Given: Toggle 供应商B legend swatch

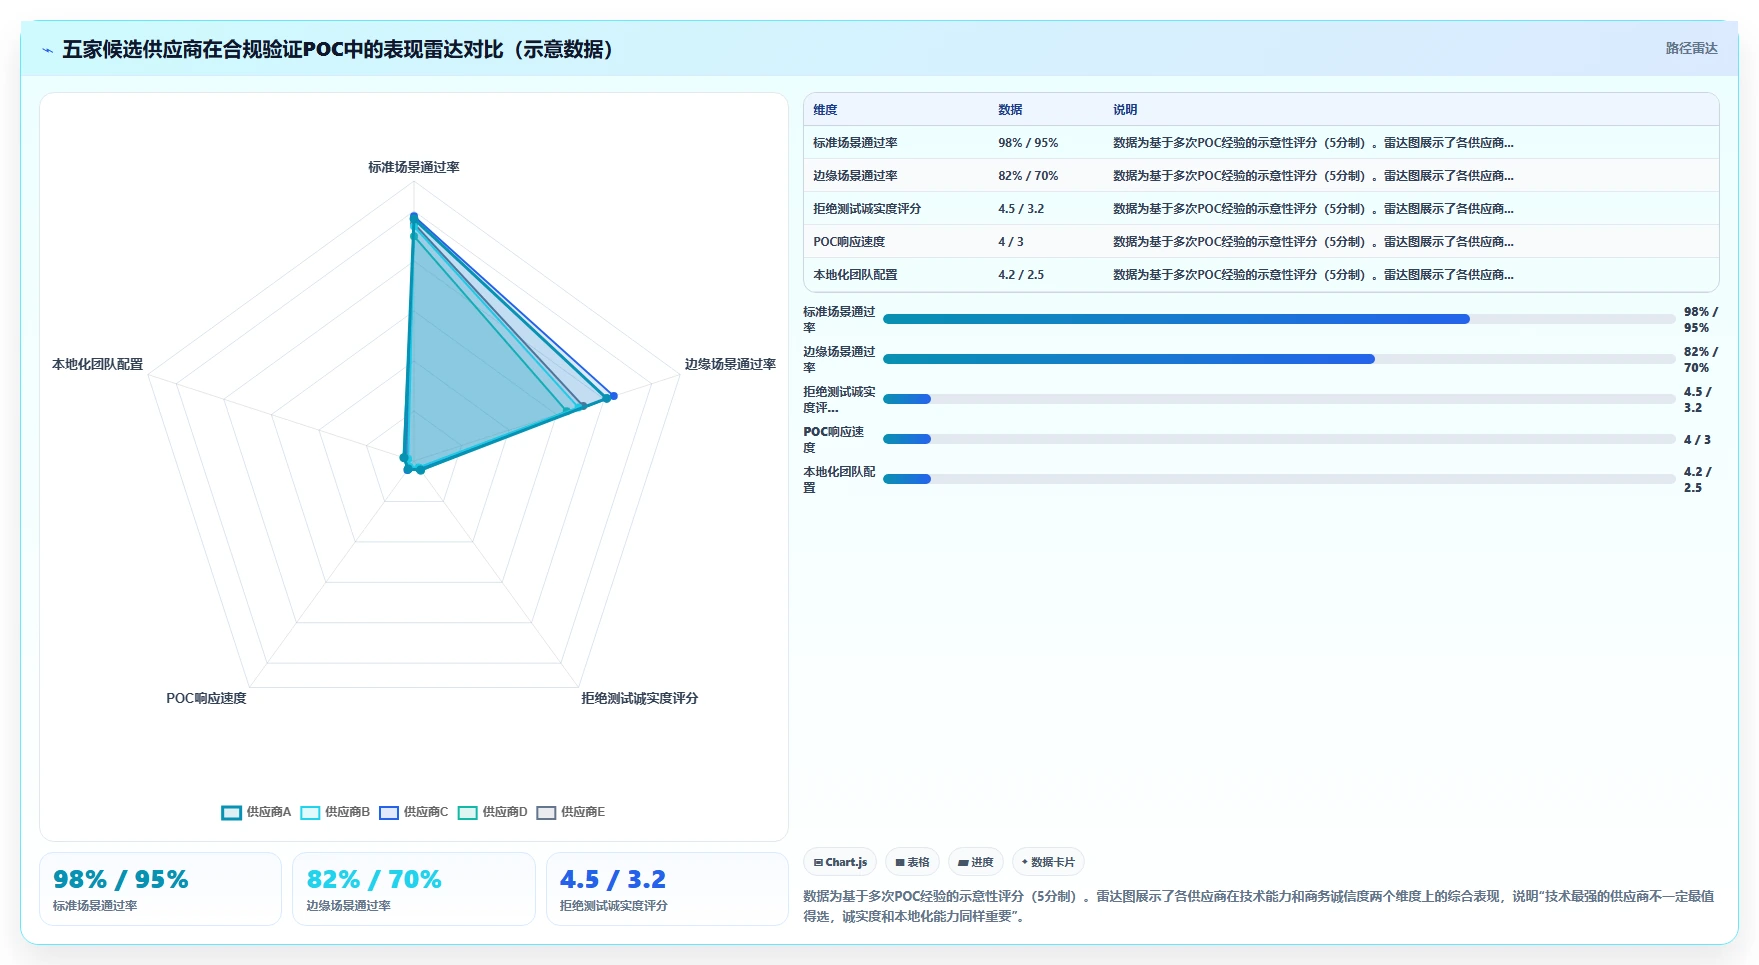Looking at the screenshot, I should pyautogui.click(x=310, y=813).
